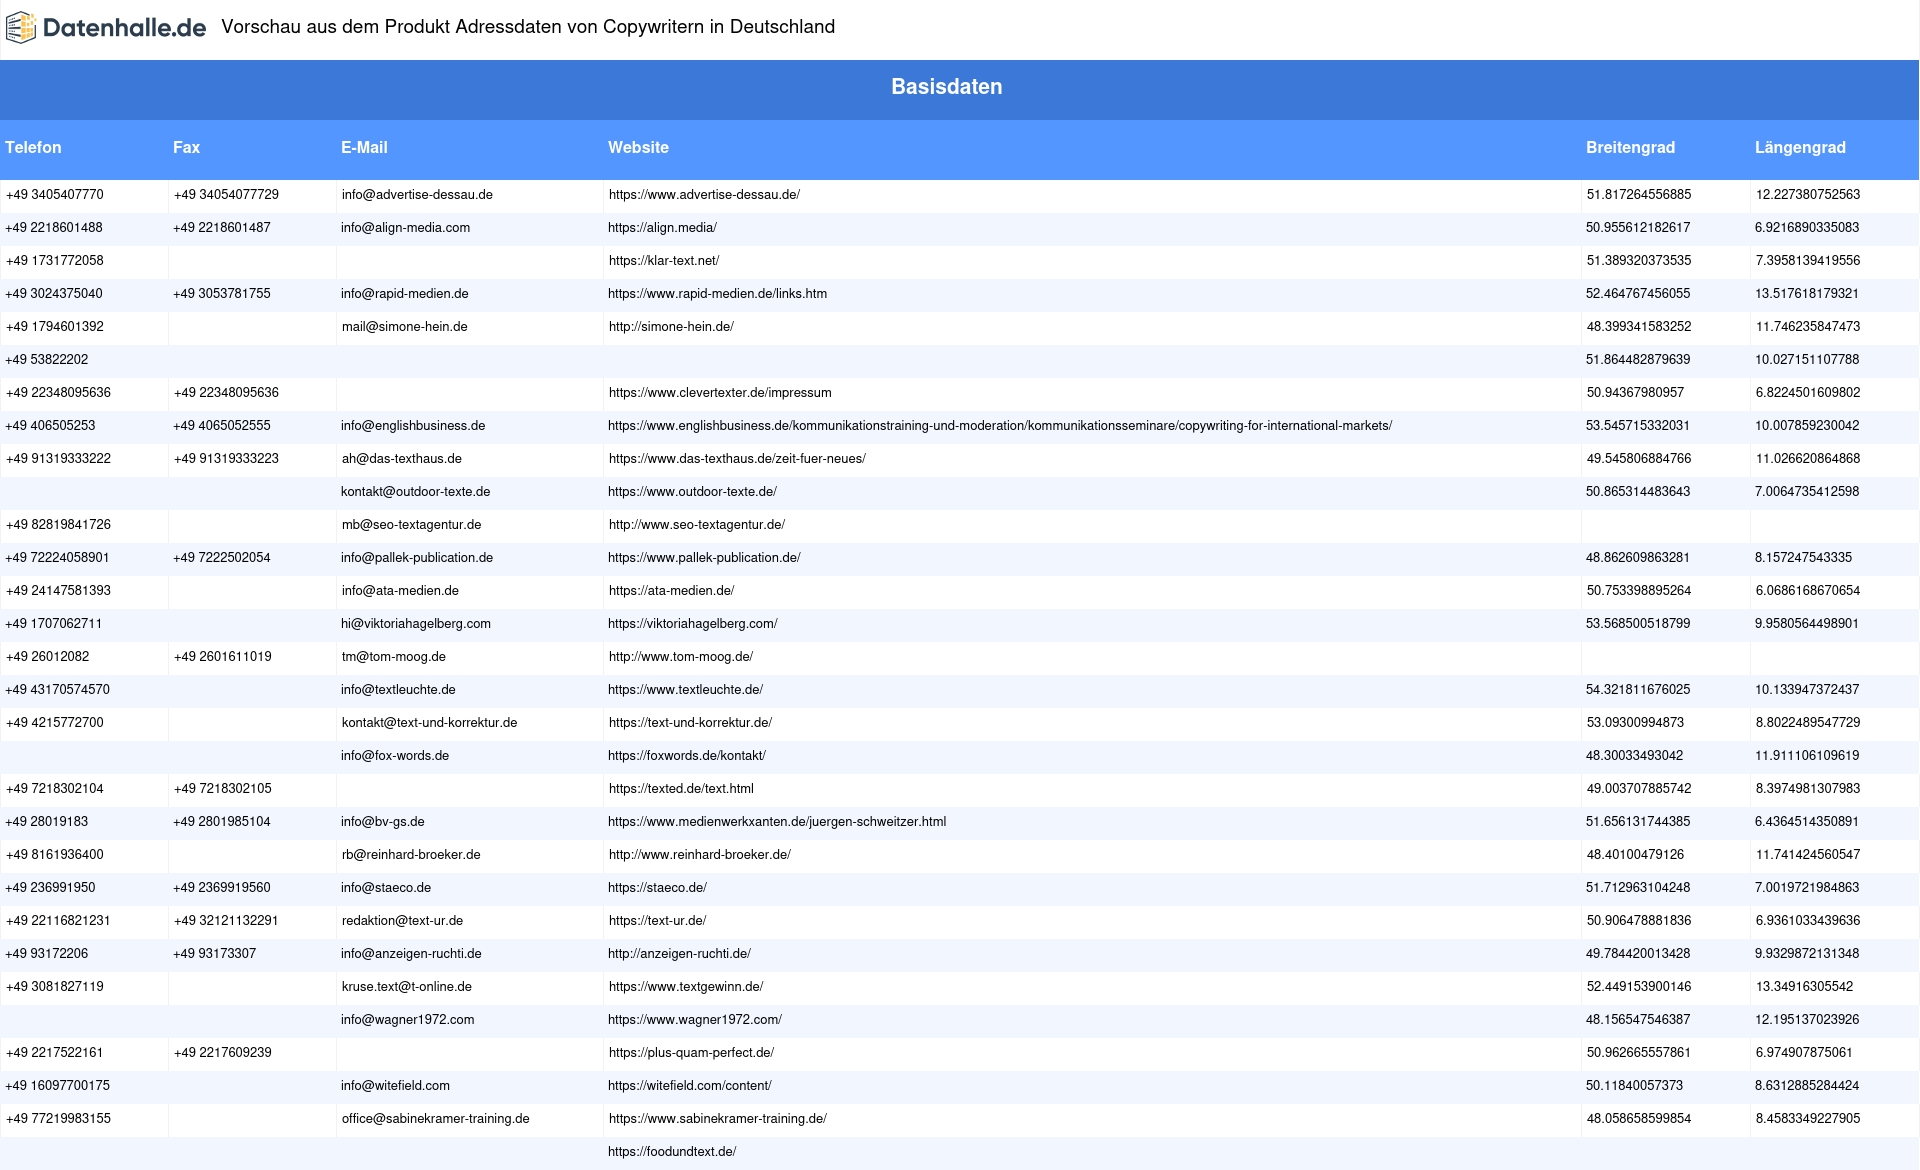1920x1170 pixels.
Task: Open https://www.pallek-publication.de/ website
Action: [x=704, y=558]
